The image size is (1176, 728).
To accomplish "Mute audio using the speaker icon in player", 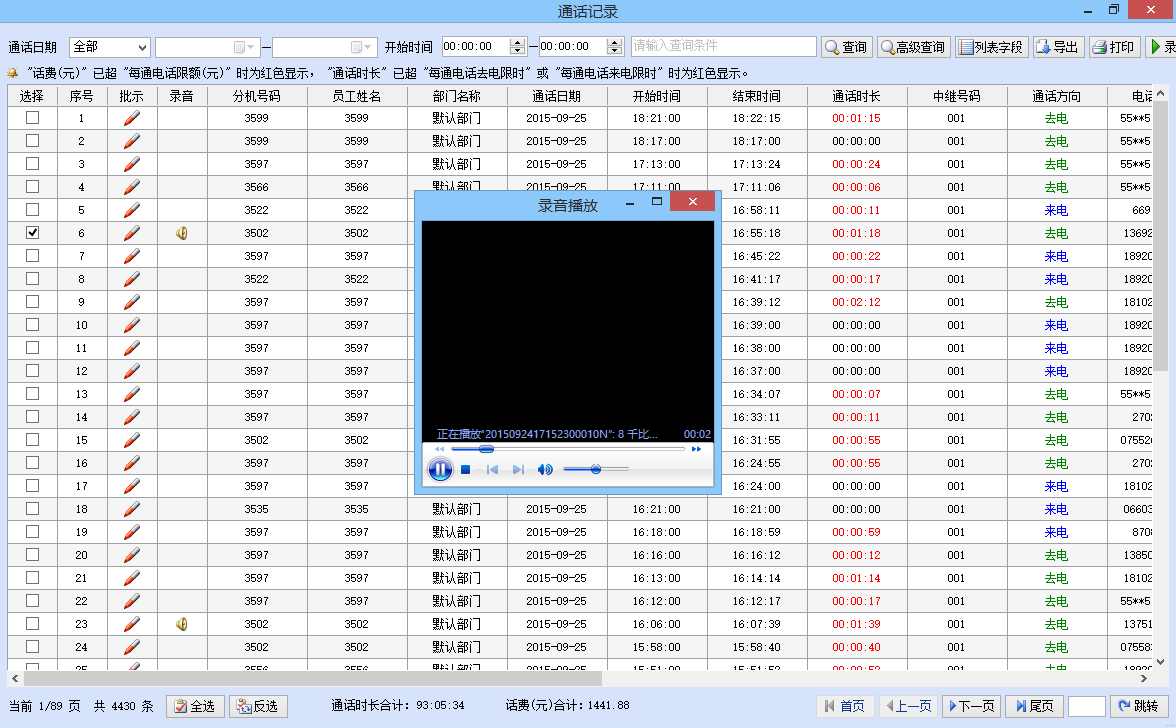I will click(x=545, y=470).
